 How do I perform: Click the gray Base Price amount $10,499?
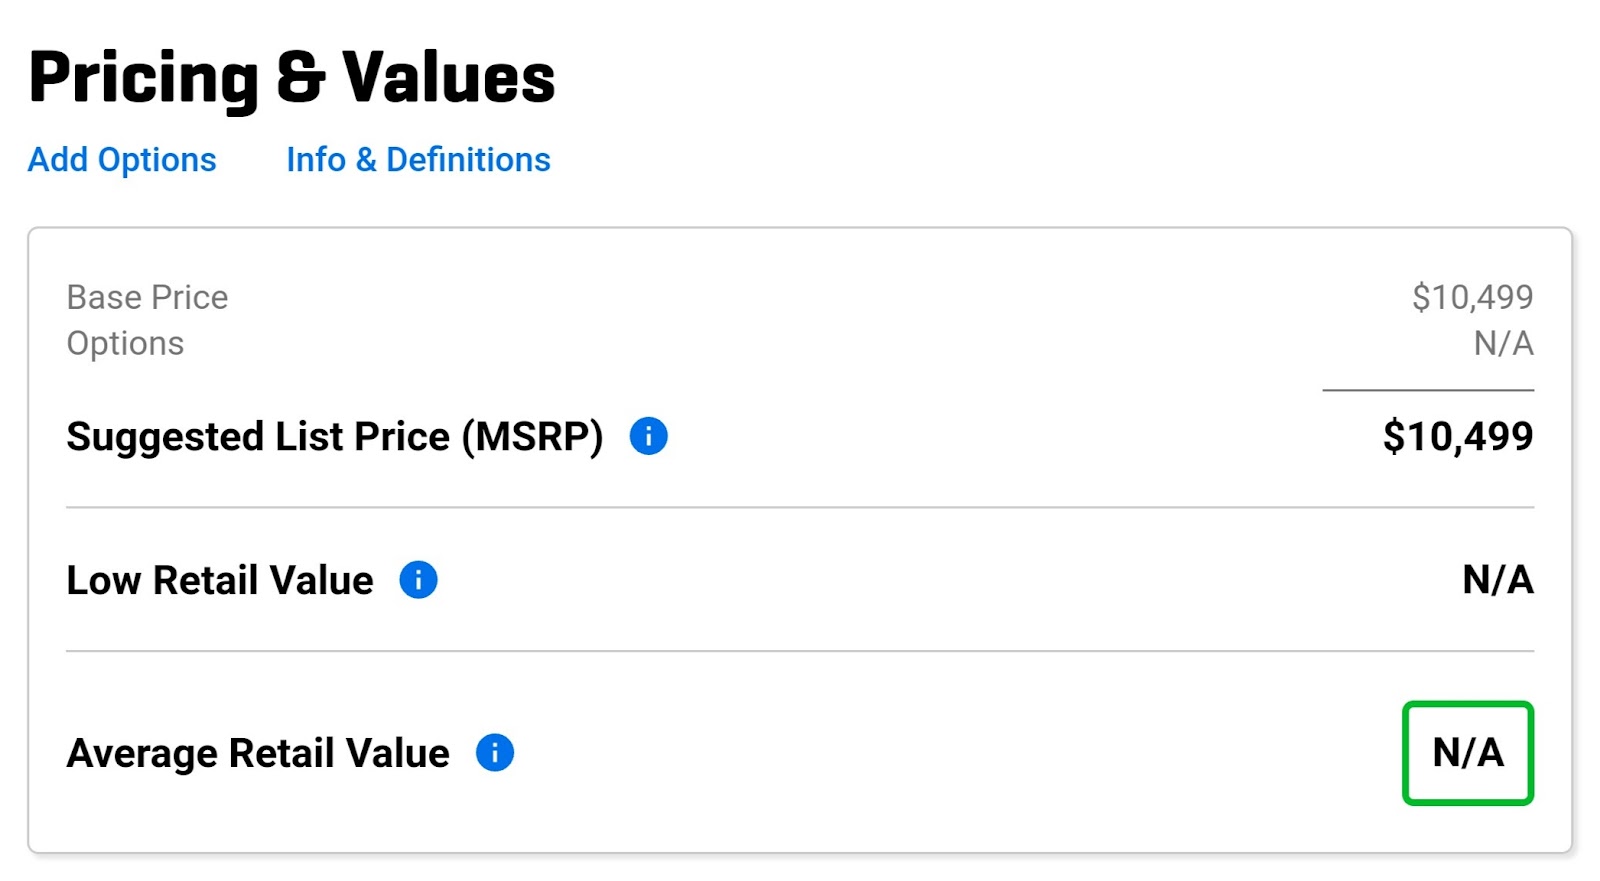(x=1472, y=297)
